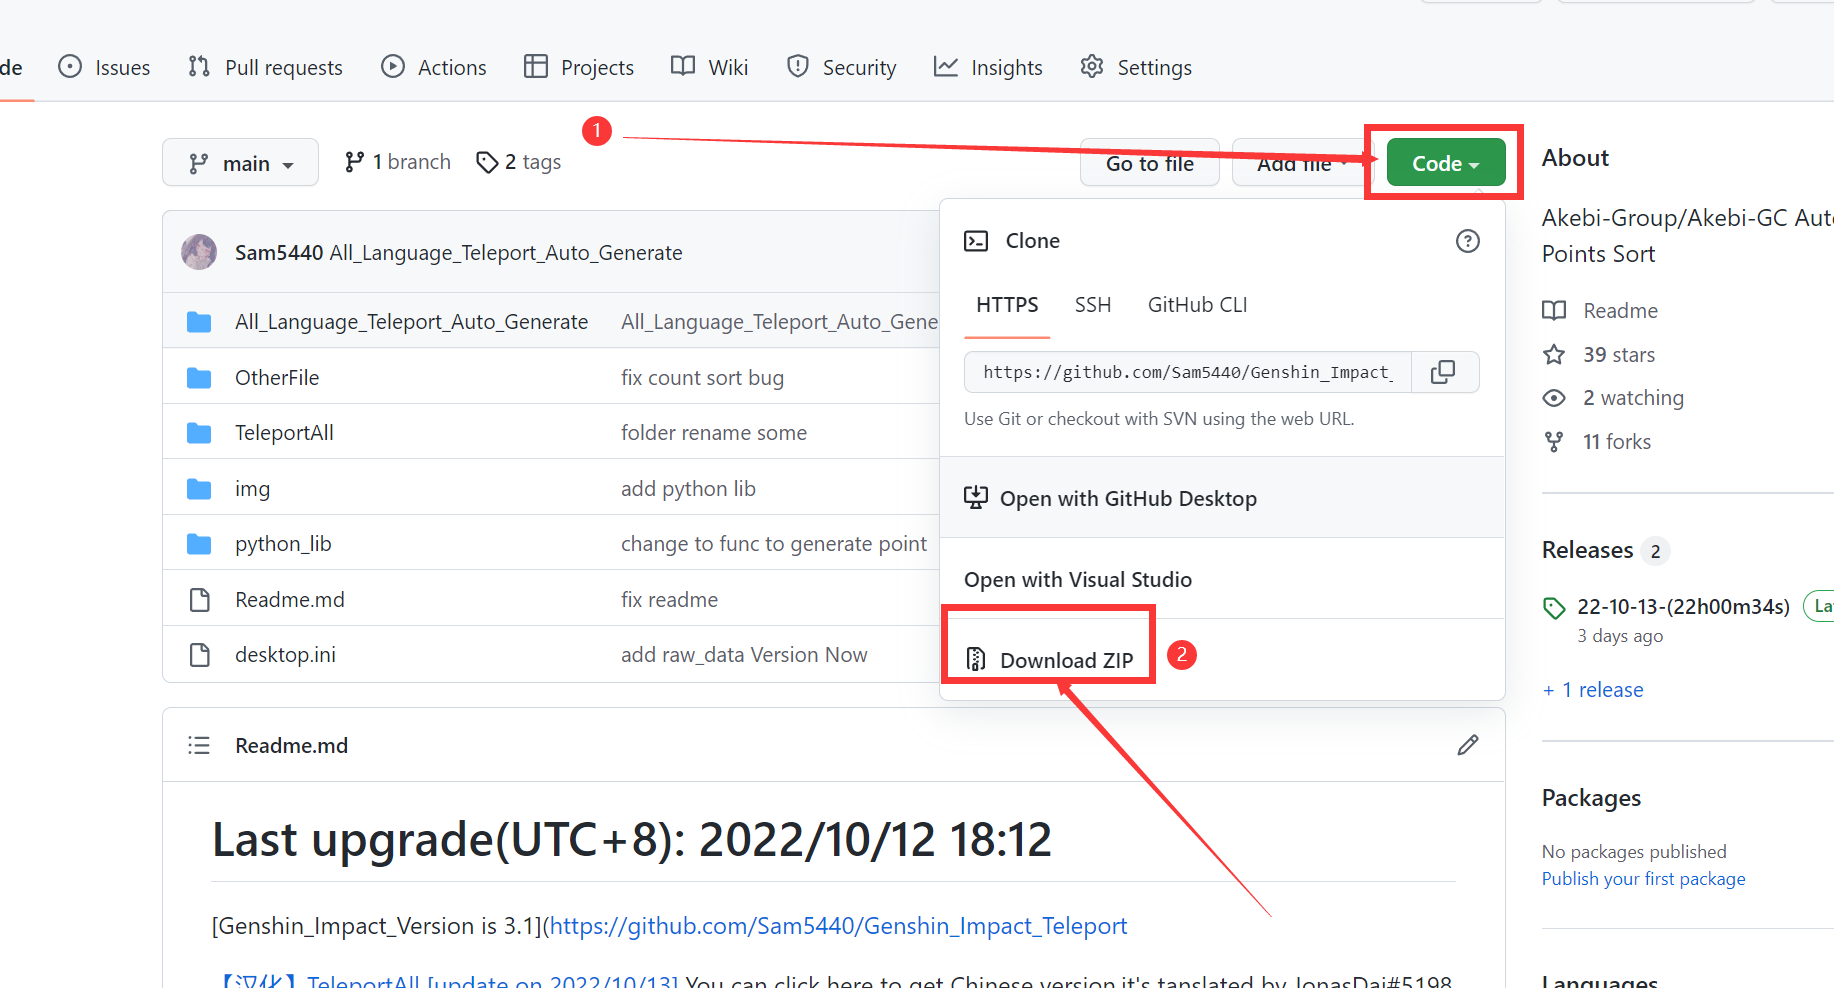Switch to the Actions tab
Screen dimensions: 1834x988
coord(434,67)
